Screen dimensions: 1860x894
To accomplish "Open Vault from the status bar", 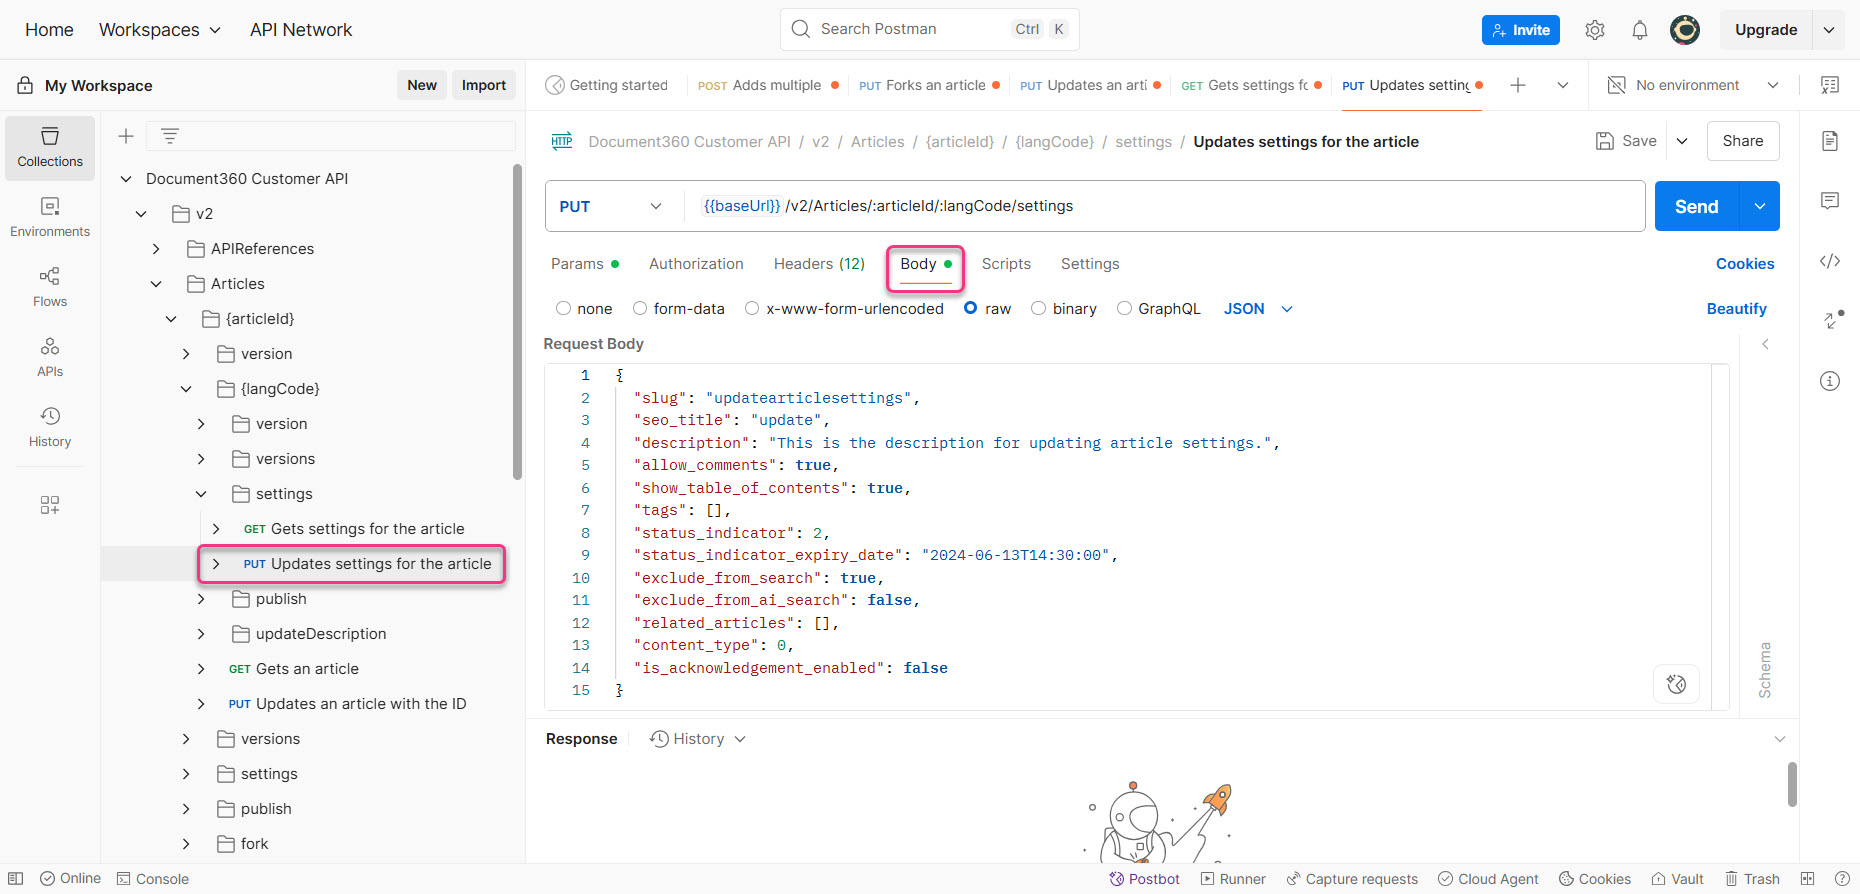I will 1678,879.
